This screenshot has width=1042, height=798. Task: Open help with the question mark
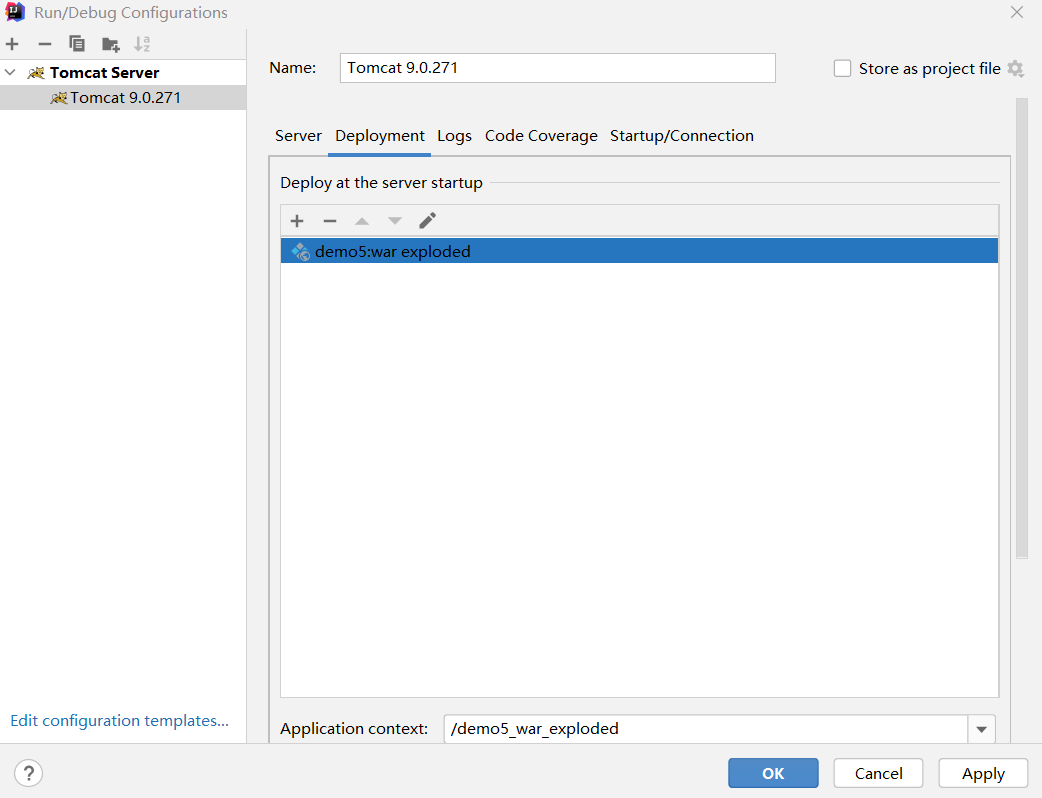point(29,773)
